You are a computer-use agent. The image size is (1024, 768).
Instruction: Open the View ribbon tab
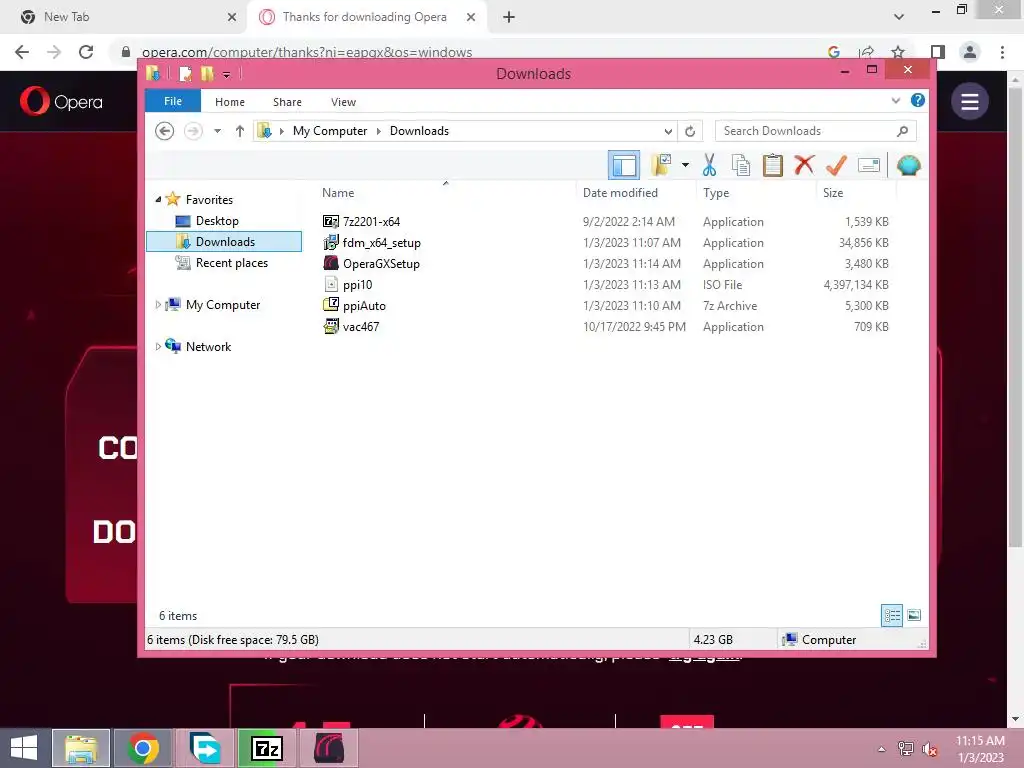(344, 102)
